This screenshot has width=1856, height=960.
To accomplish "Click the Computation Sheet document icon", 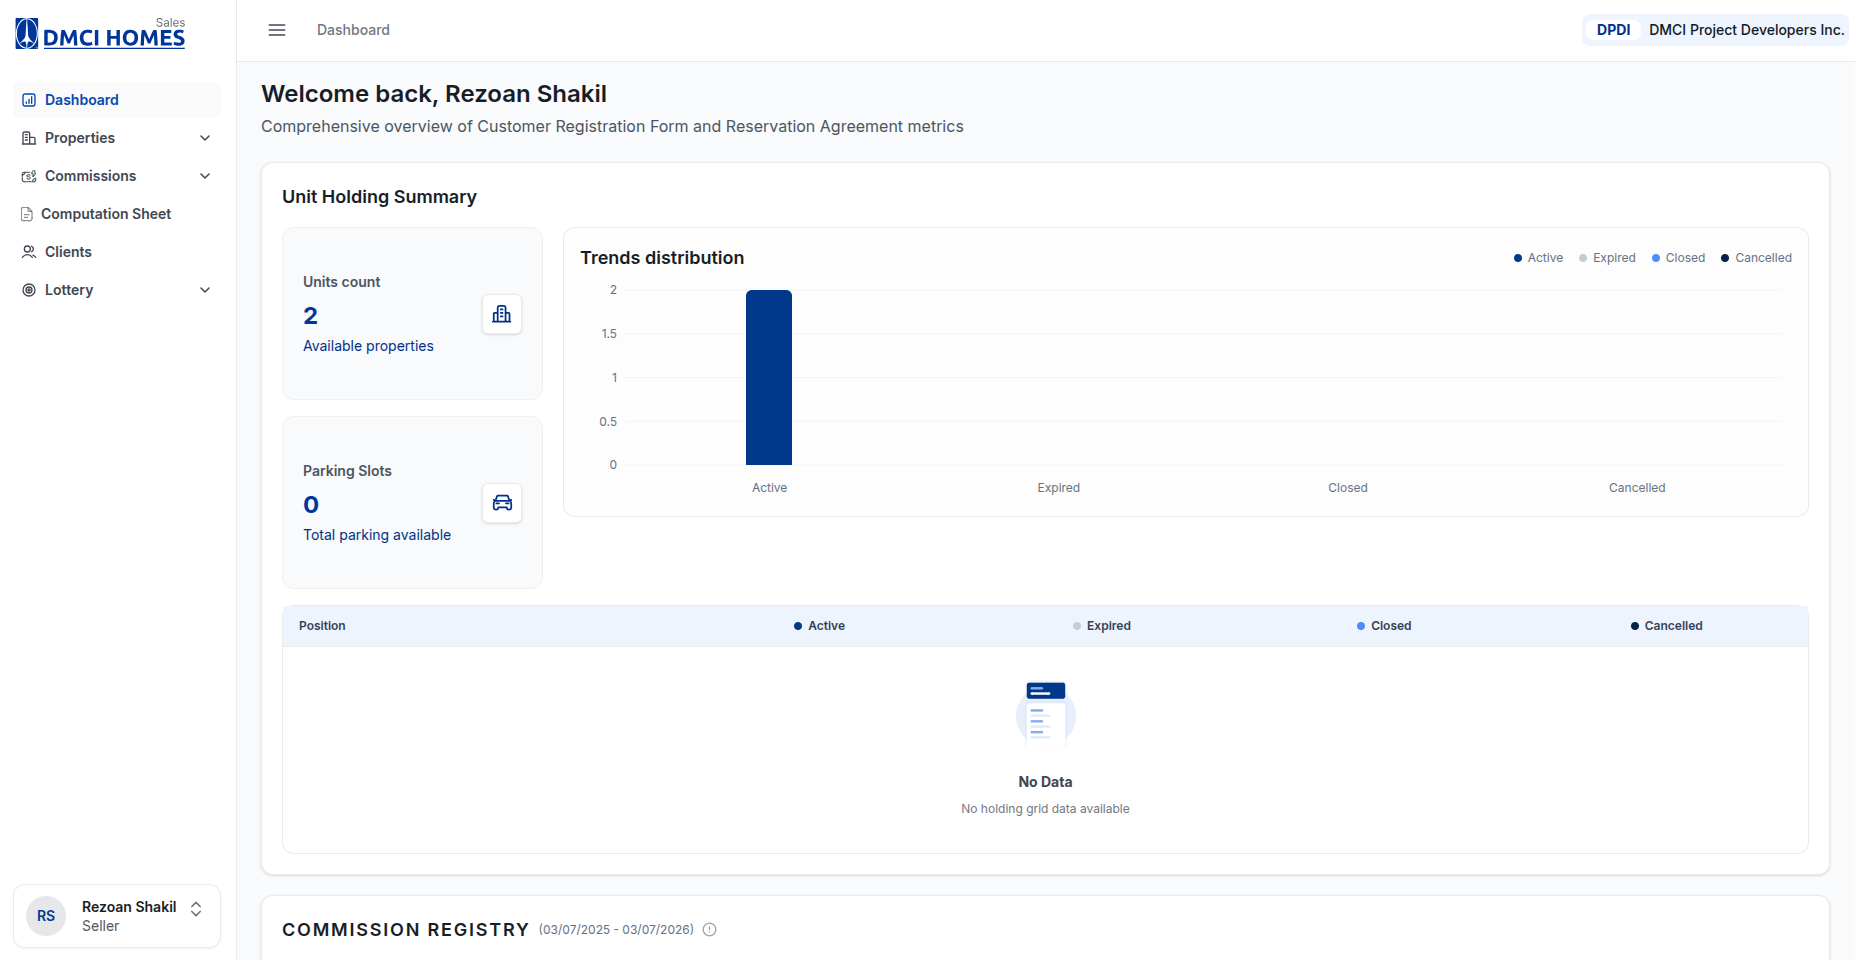I will 27,214.
